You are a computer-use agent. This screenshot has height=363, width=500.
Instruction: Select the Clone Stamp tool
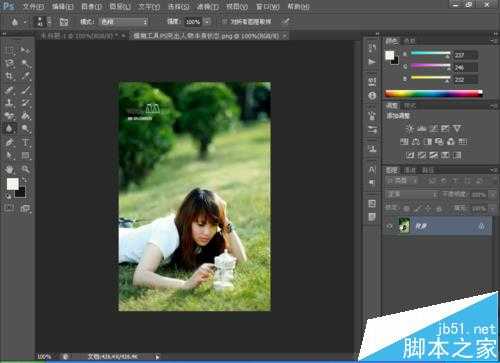point(9,103)
